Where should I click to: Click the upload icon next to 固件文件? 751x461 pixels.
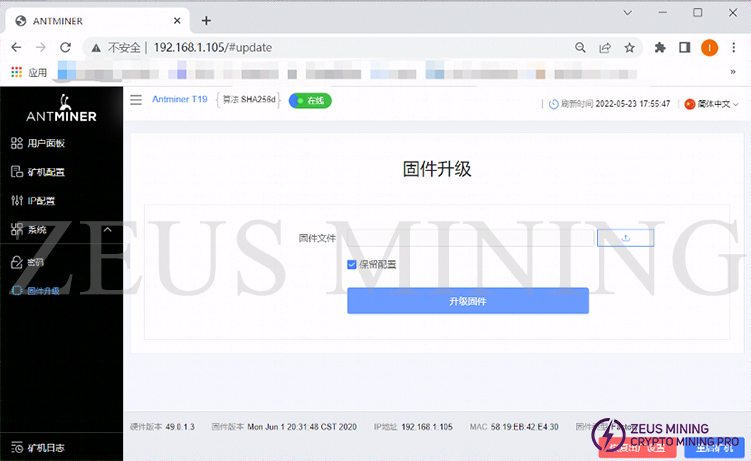(625, 238)
